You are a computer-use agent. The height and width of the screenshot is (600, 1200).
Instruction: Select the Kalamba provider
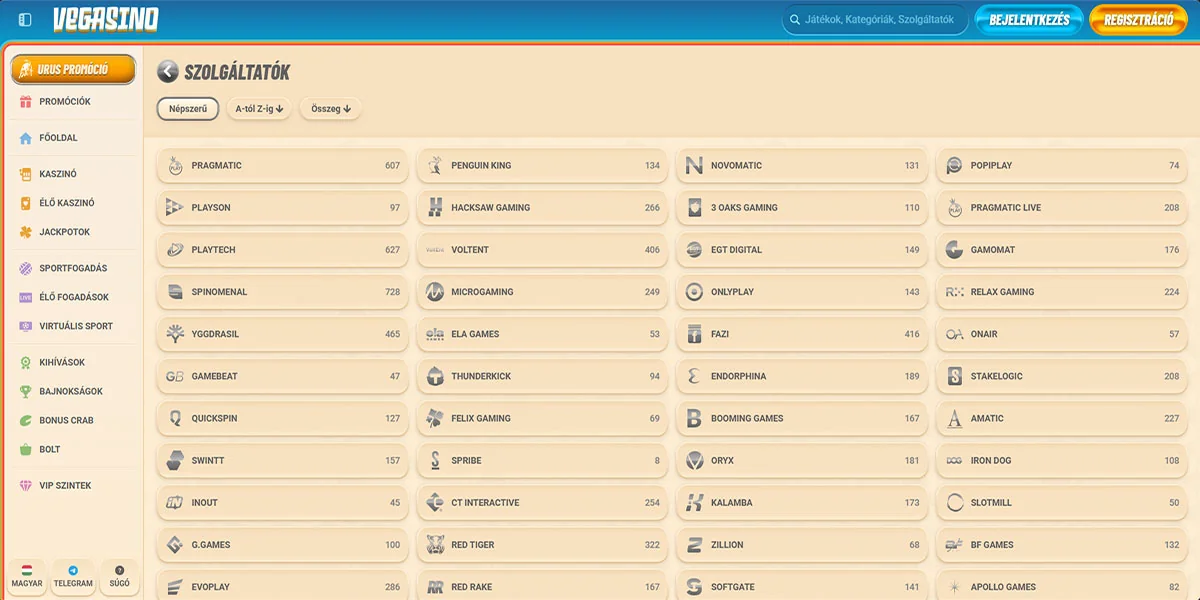pos(802,502)
